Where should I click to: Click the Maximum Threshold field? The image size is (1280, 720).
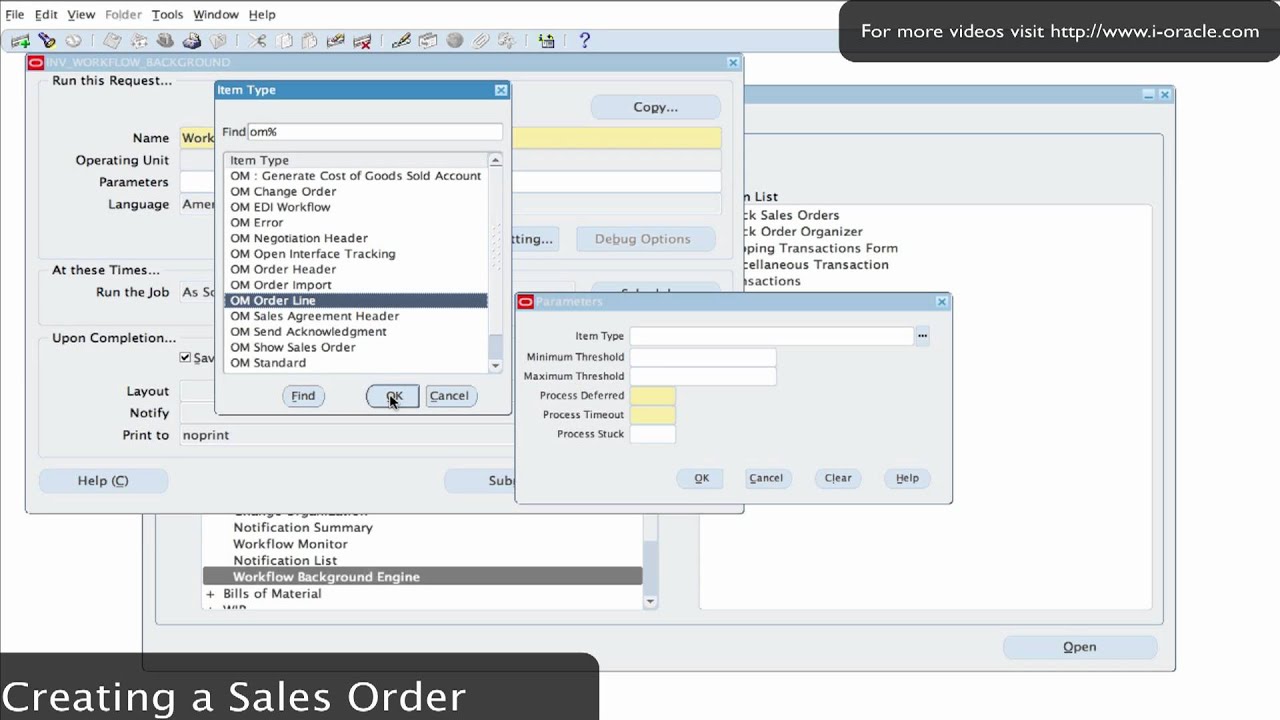(x=702, y=376)
